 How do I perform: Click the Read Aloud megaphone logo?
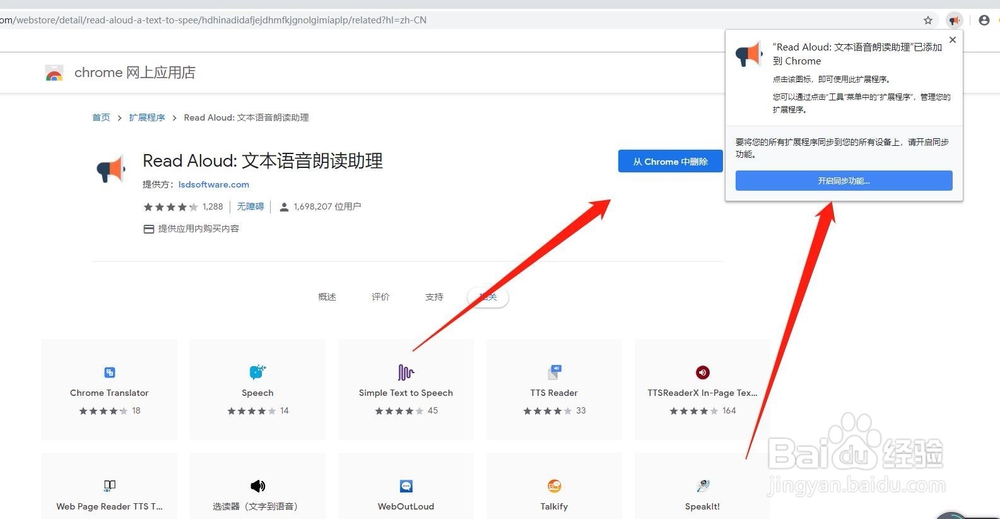(x=110, y=168)
